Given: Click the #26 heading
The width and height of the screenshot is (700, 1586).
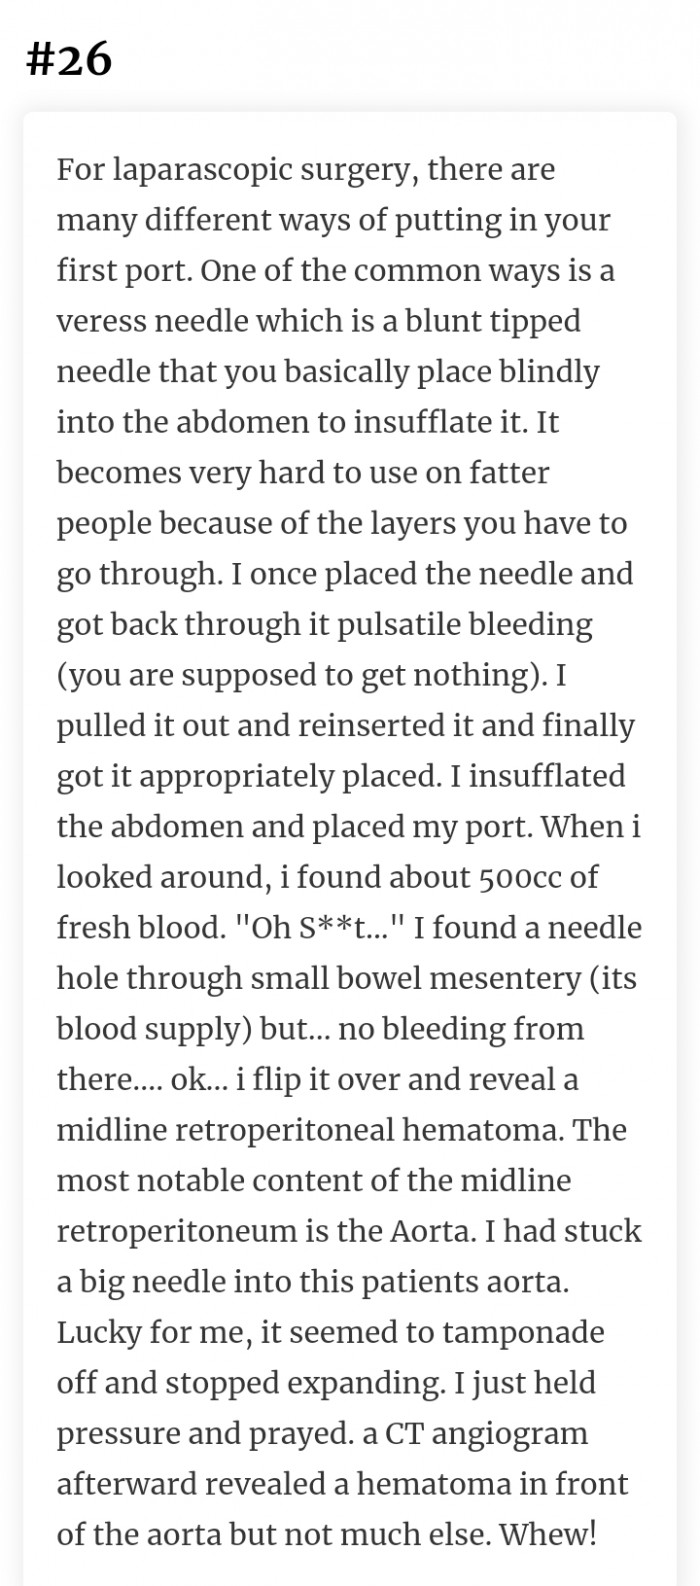Looking at the screenshot, I should (x=68, y=60).
